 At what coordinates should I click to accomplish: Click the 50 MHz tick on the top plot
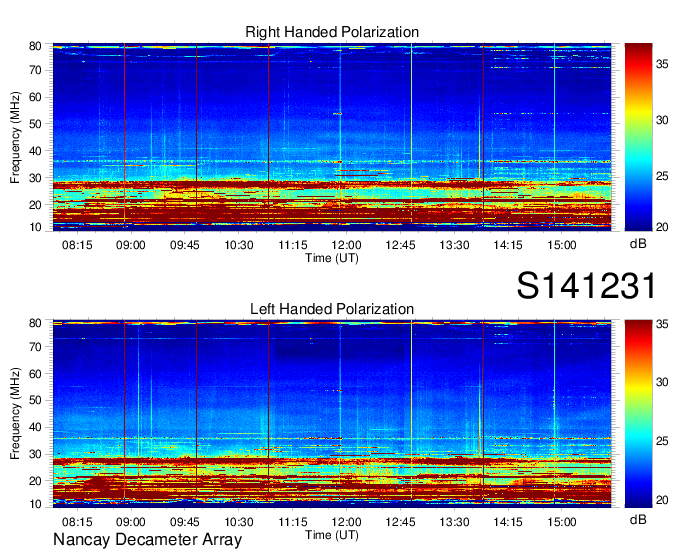point(35,124)
